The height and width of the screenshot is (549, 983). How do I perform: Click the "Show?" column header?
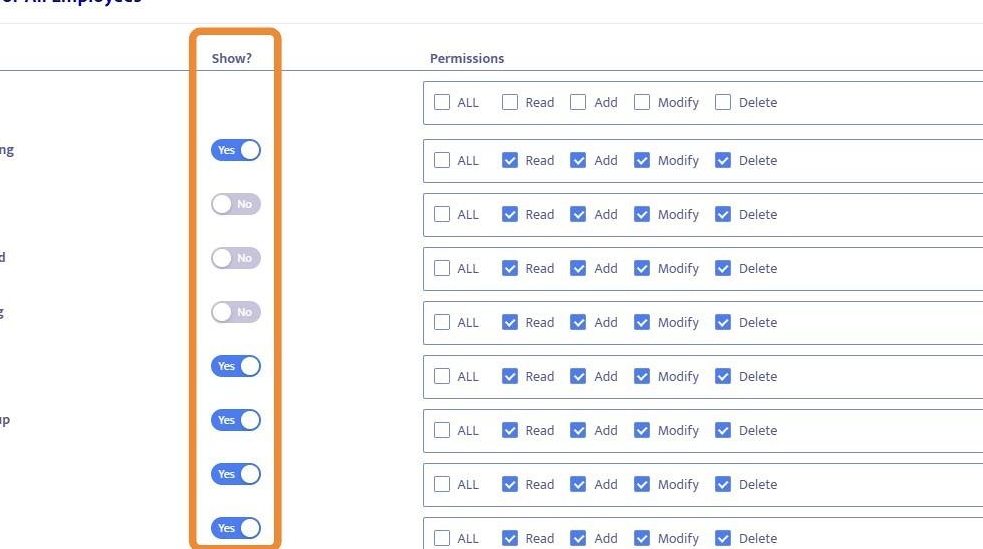(232, 58)
